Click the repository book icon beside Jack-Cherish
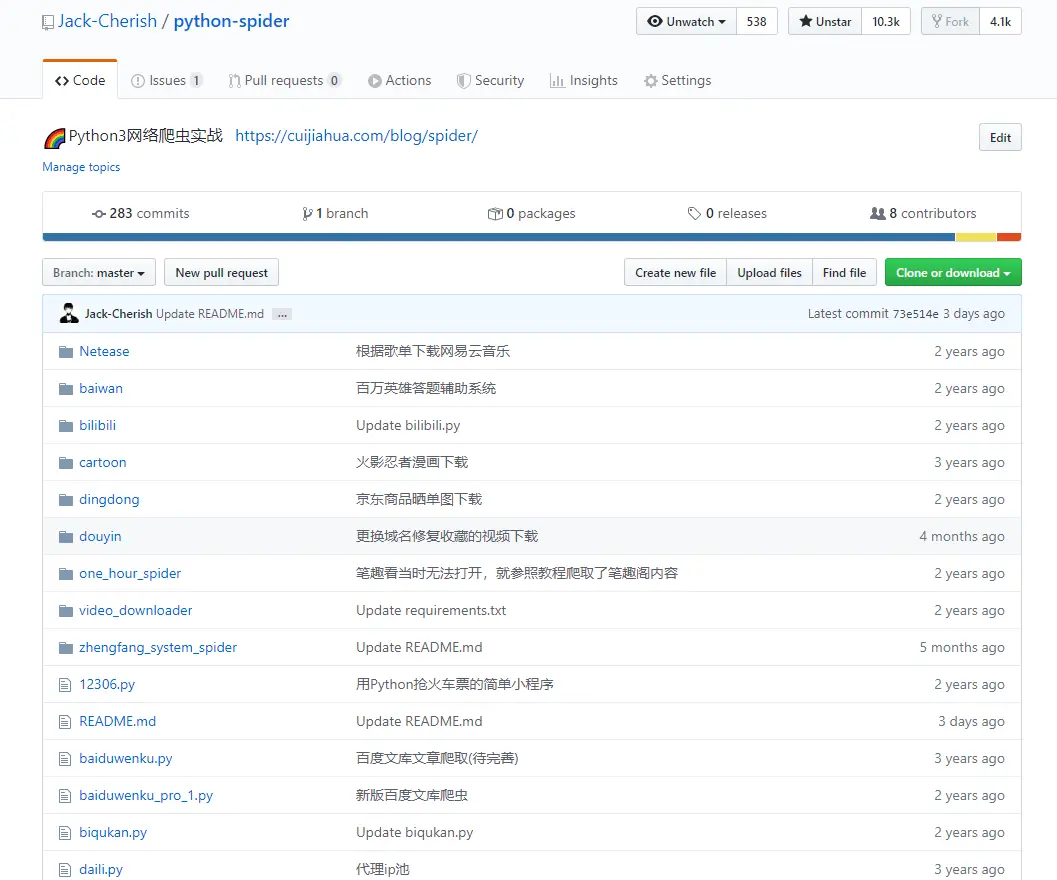The height and width of the screenshot is (880, 1057). [47, 21]
